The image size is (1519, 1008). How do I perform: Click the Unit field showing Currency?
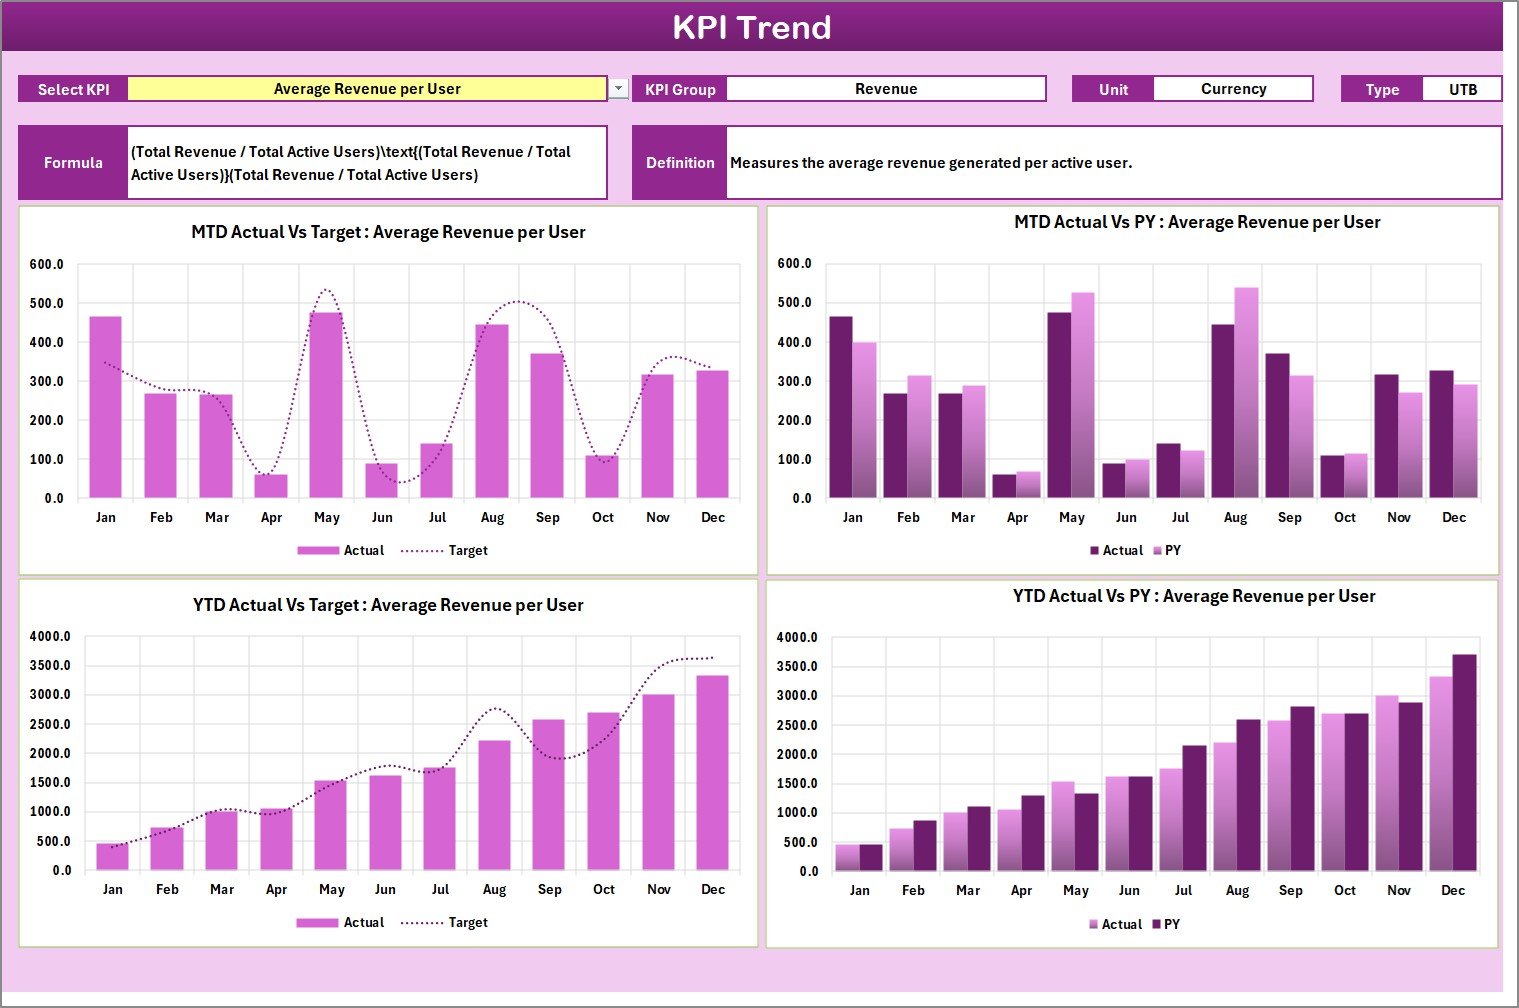(1233, 88)
